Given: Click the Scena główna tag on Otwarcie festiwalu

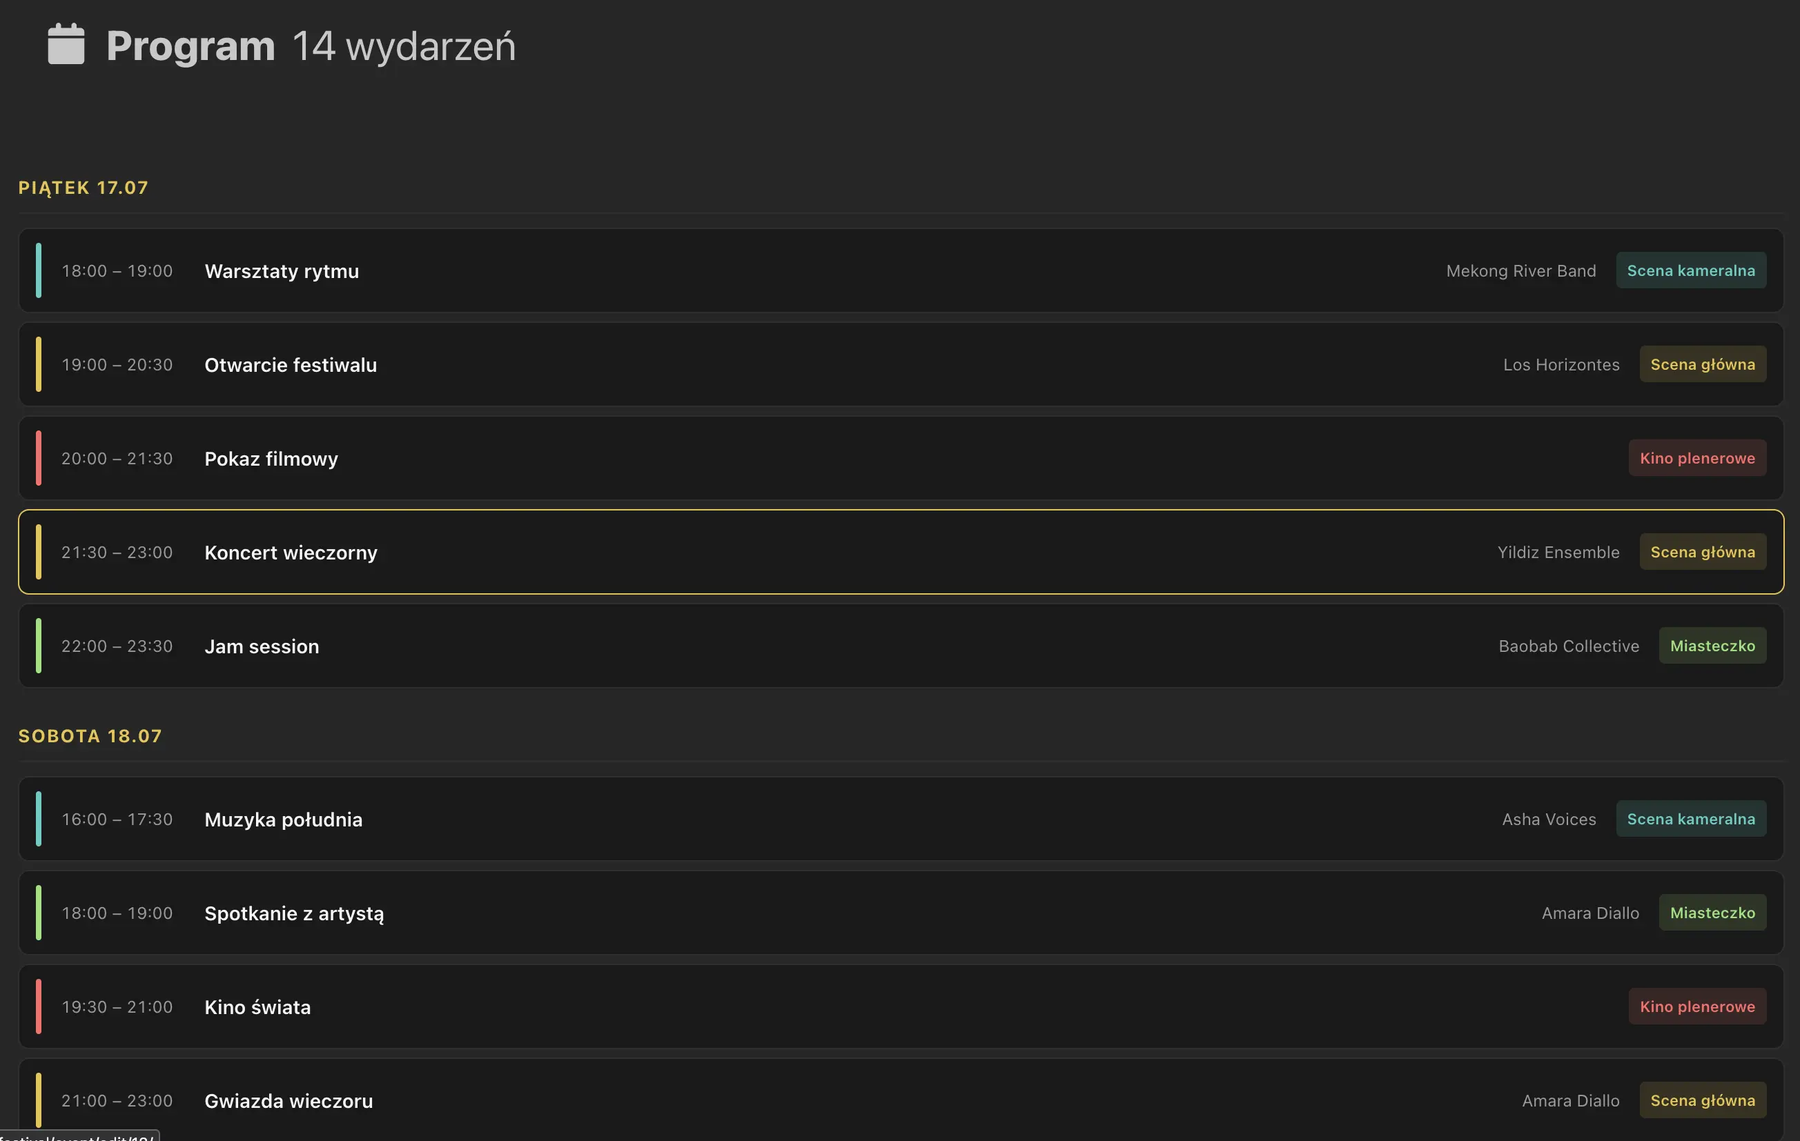Looking at the screenshot, I should pyautogui.click(x=1703, y=364).
